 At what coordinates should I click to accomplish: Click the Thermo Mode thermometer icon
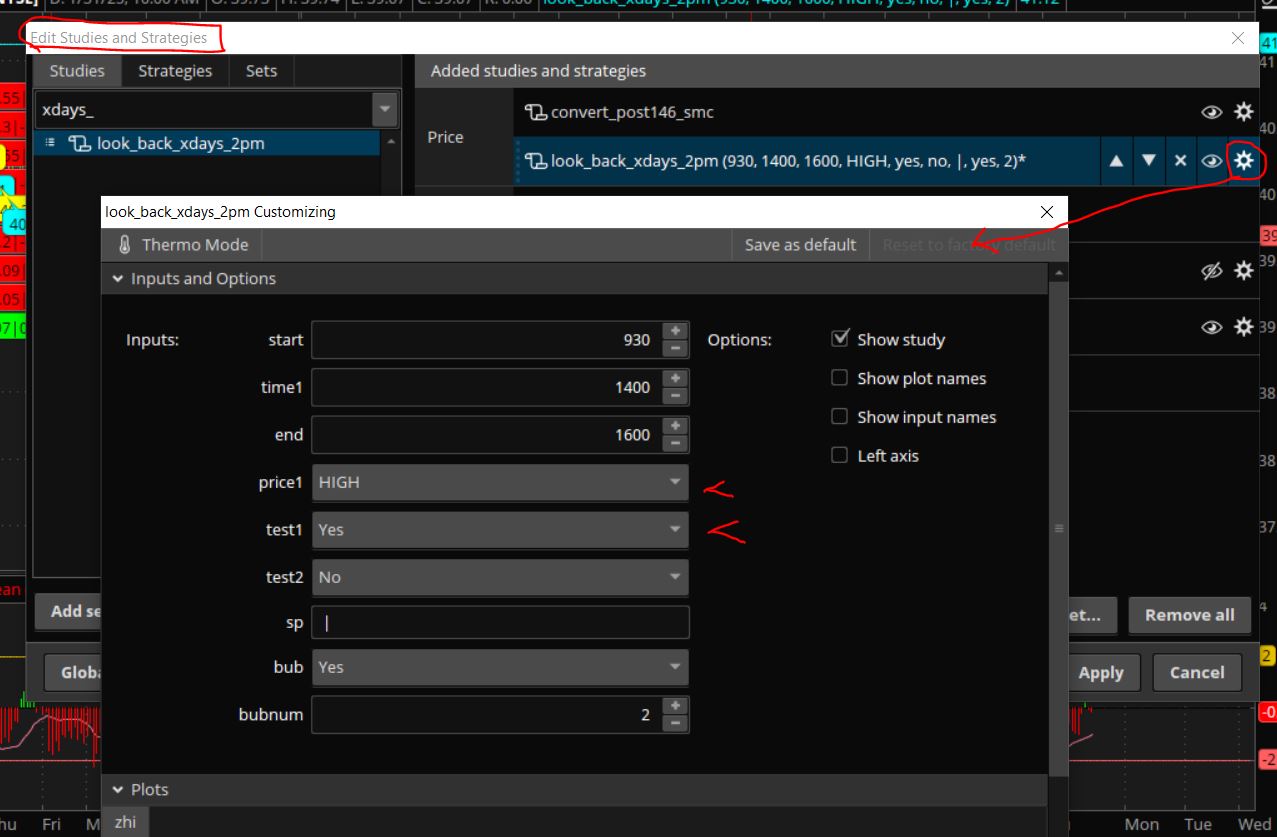coord(124,245)
